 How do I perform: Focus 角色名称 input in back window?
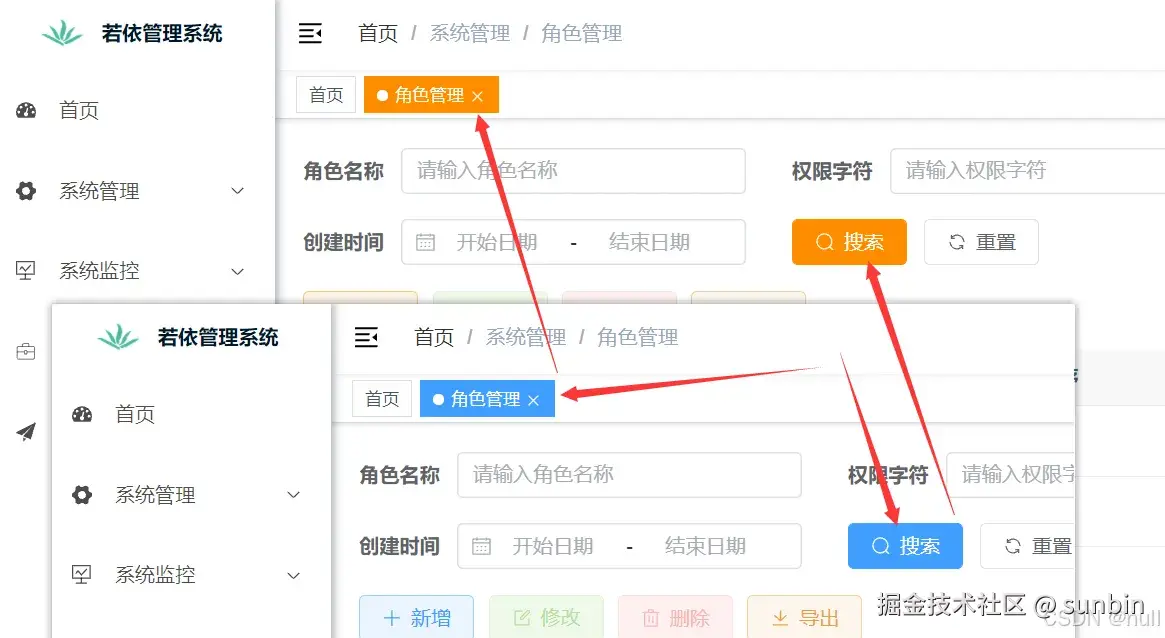coord(573,171)
